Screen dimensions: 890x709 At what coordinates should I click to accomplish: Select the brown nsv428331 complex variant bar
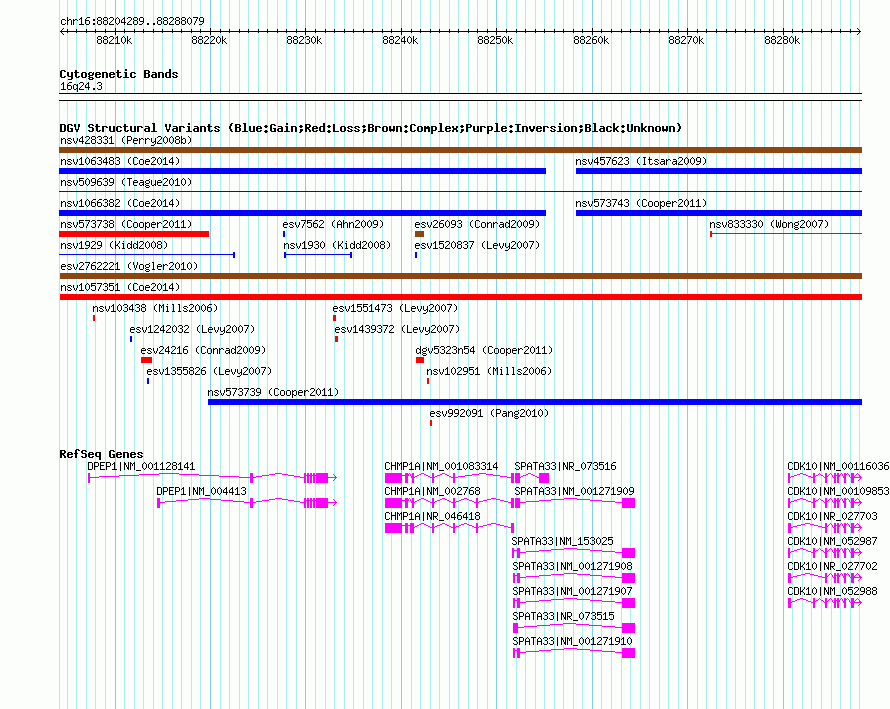click(x=460, y=150)
